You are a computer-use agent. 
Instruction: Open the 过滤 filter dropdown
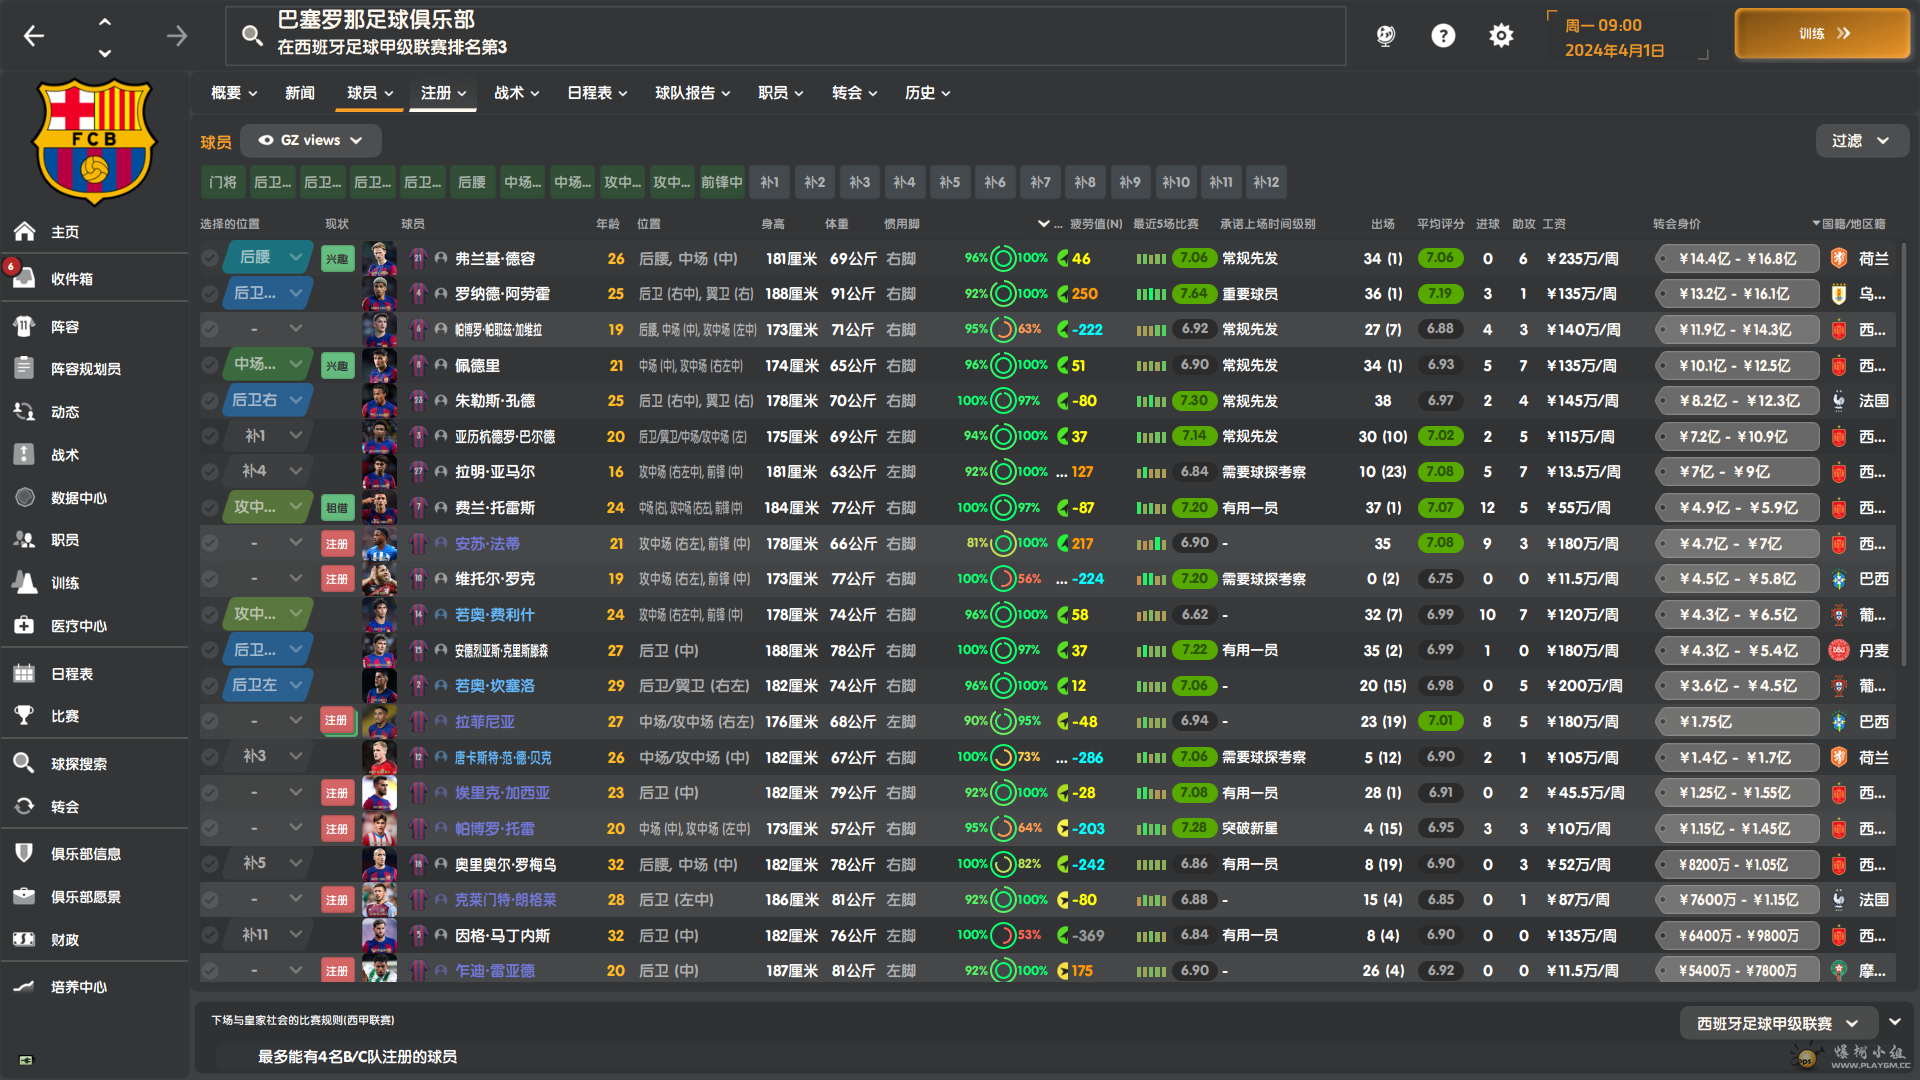tap(1861, 141)
